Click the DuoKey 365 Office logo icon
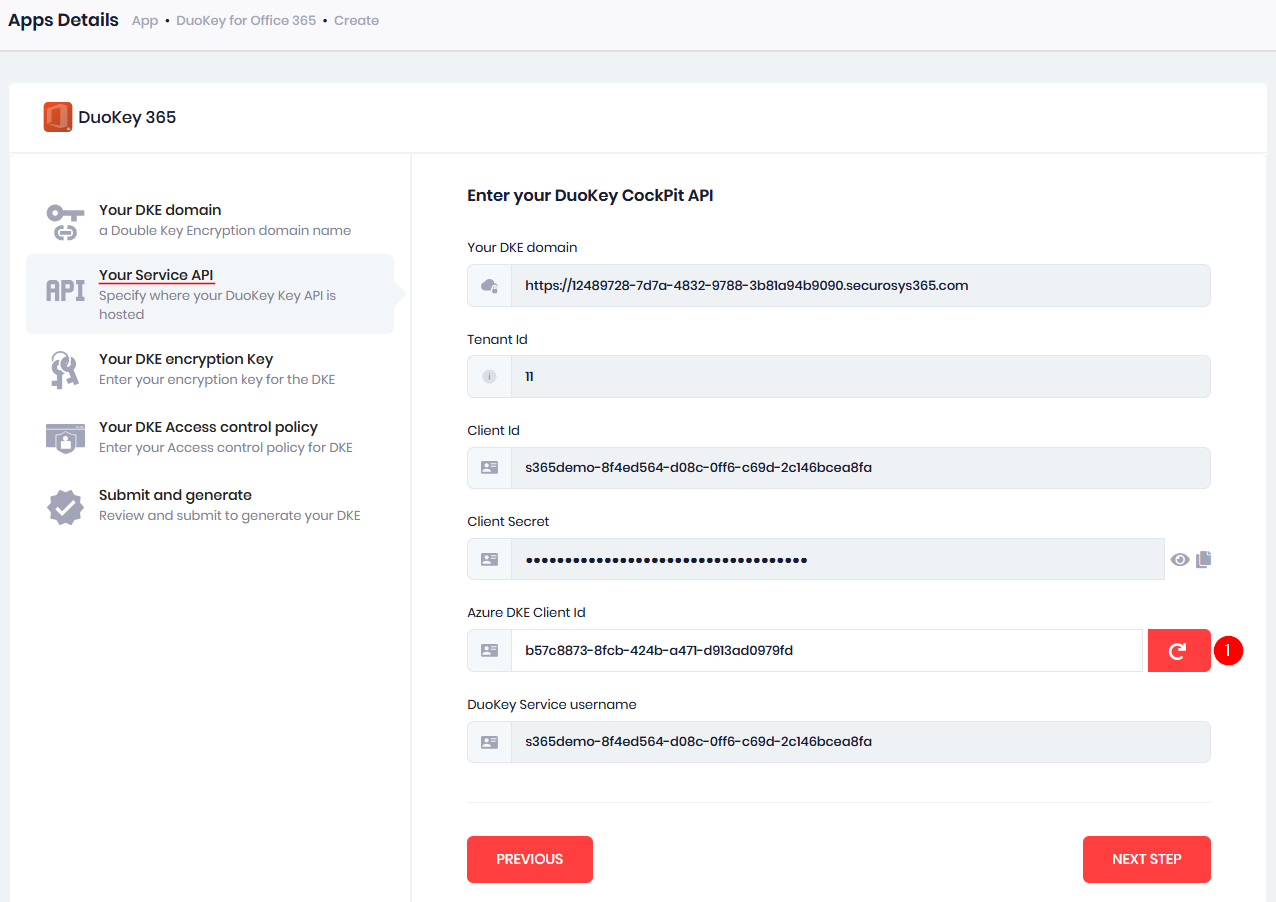 click(58, 117)
